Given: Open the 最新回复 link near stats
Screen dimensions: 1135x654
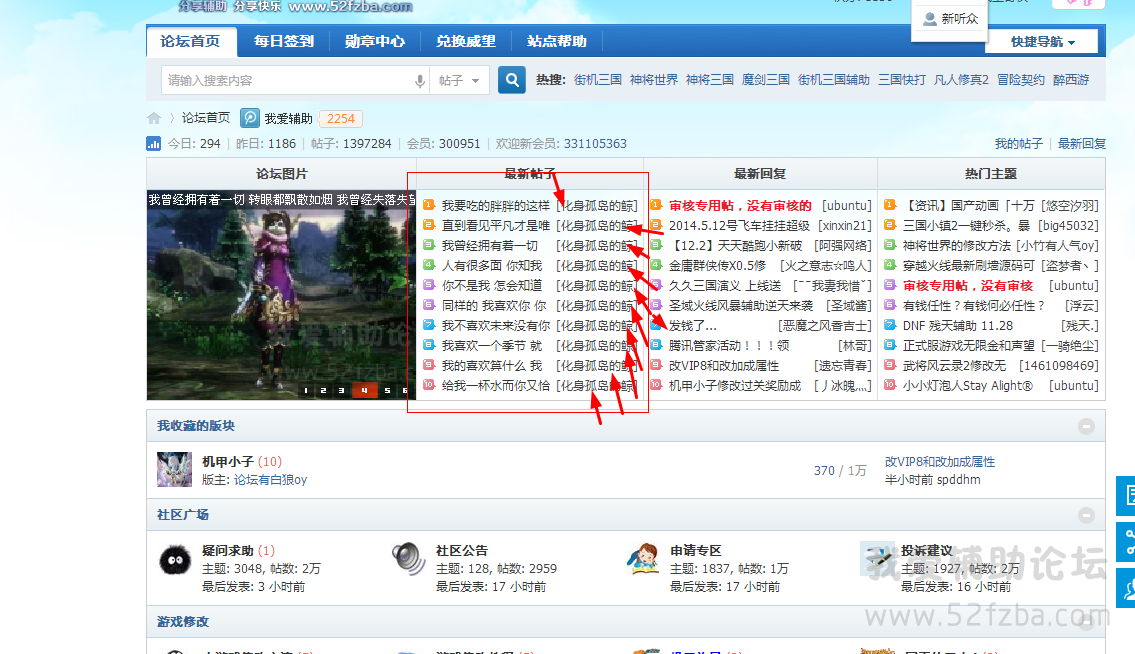Looking at the screenshot, I should 1081,143.
